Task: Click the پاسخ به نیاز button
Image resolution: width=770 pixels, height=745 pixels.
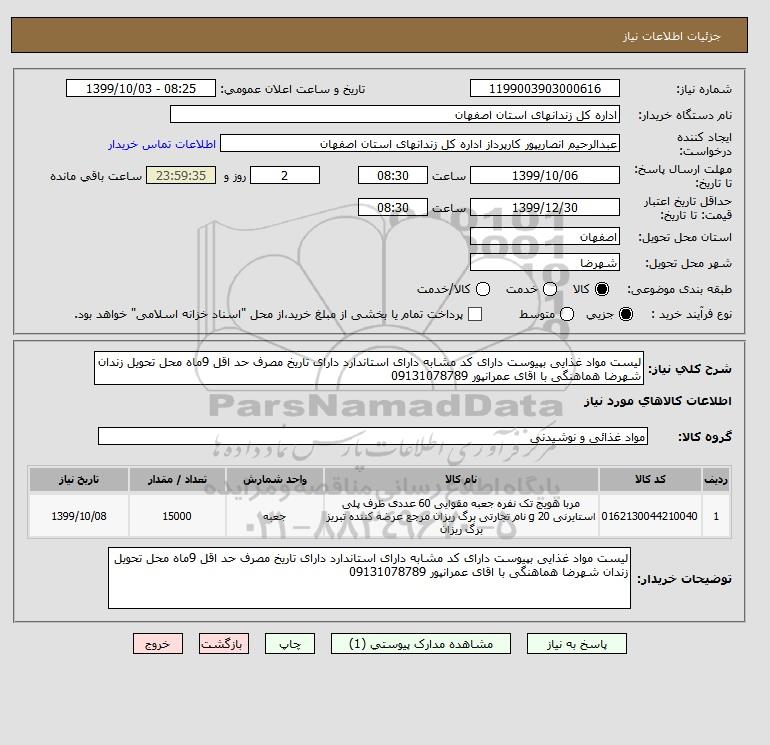Action: click(x=577, y=644)
